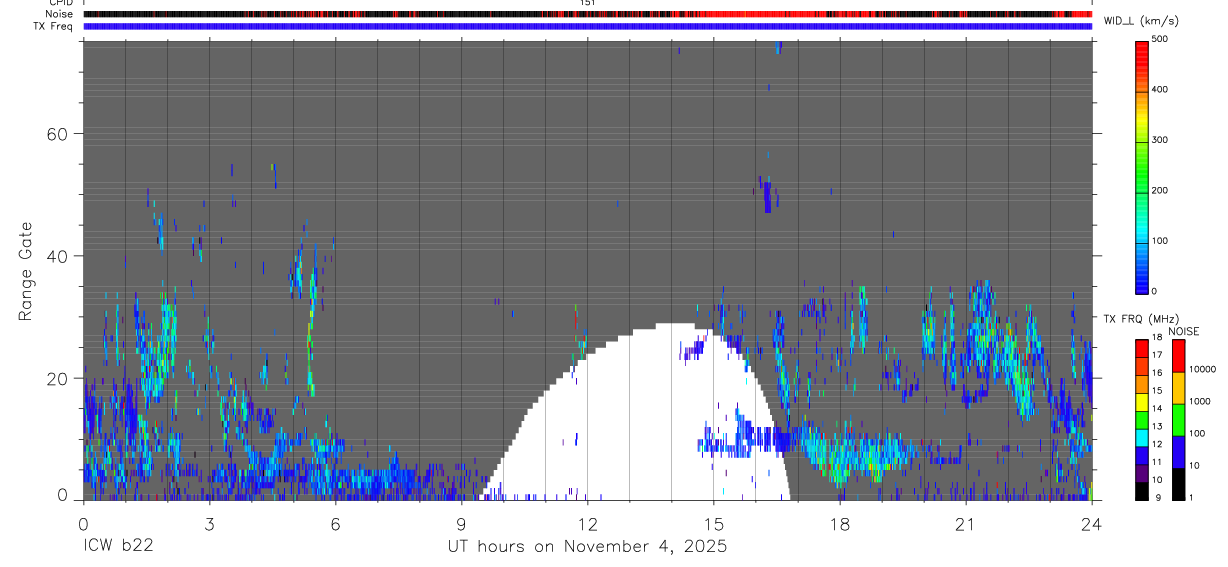Click the 'NOISE' legend title
This screenshot has height=567, width=1228.
pos(1183,332)
